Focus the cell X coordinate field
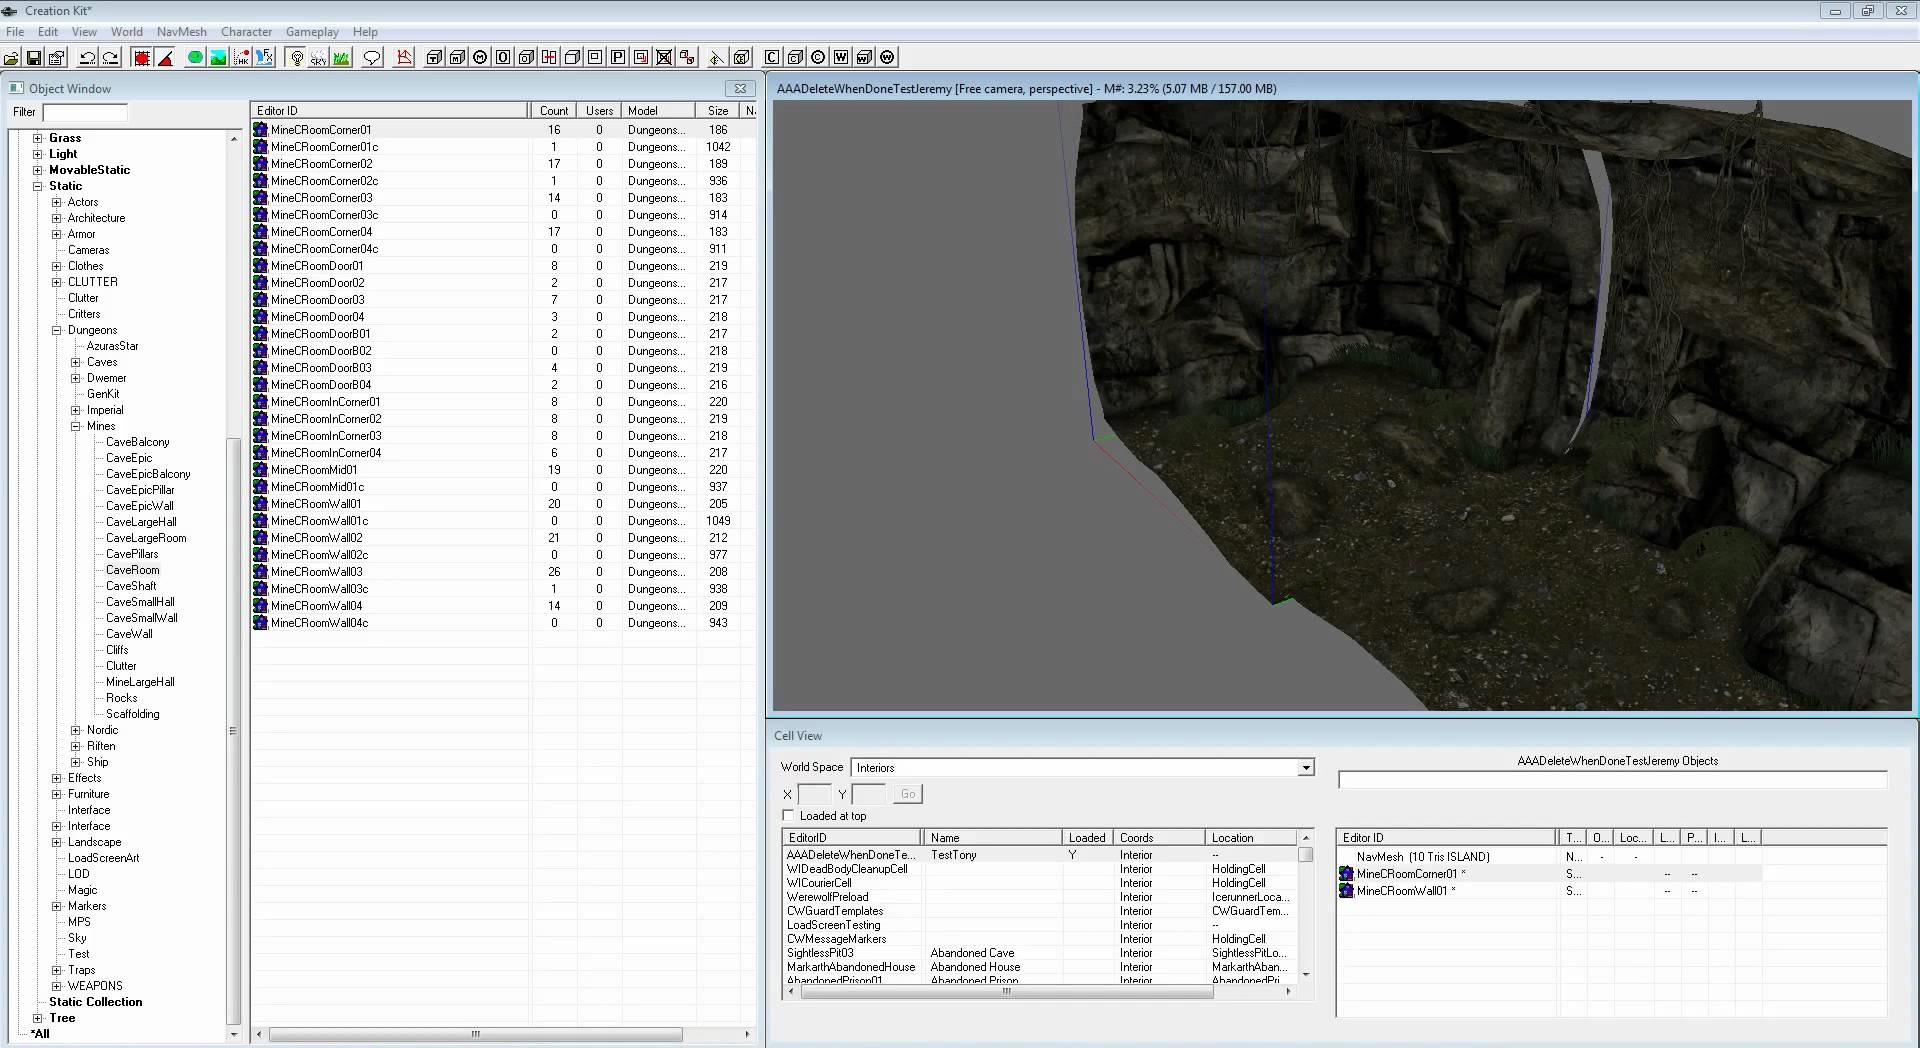The image size is (1920, 1048). click(x=814, y=794)
